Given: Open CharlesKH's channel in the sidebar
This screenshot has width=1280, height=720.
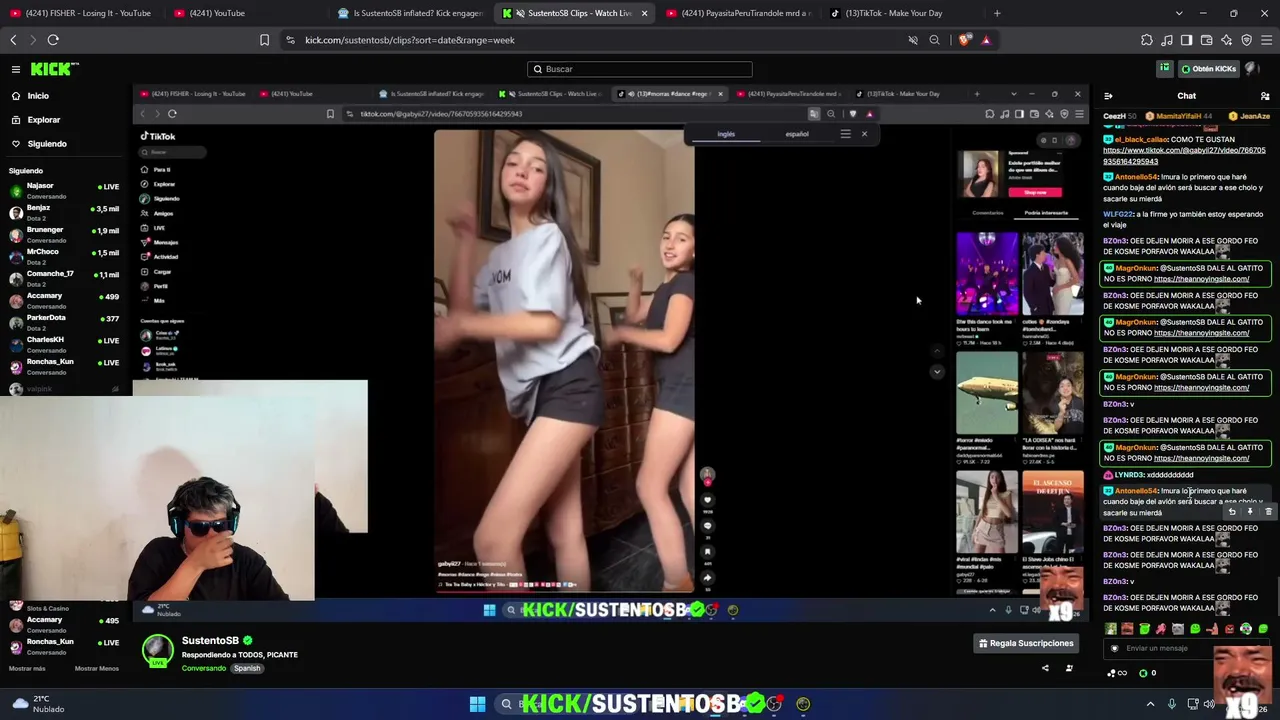Looking at the screenshot, I should click(x=64, y=344).
